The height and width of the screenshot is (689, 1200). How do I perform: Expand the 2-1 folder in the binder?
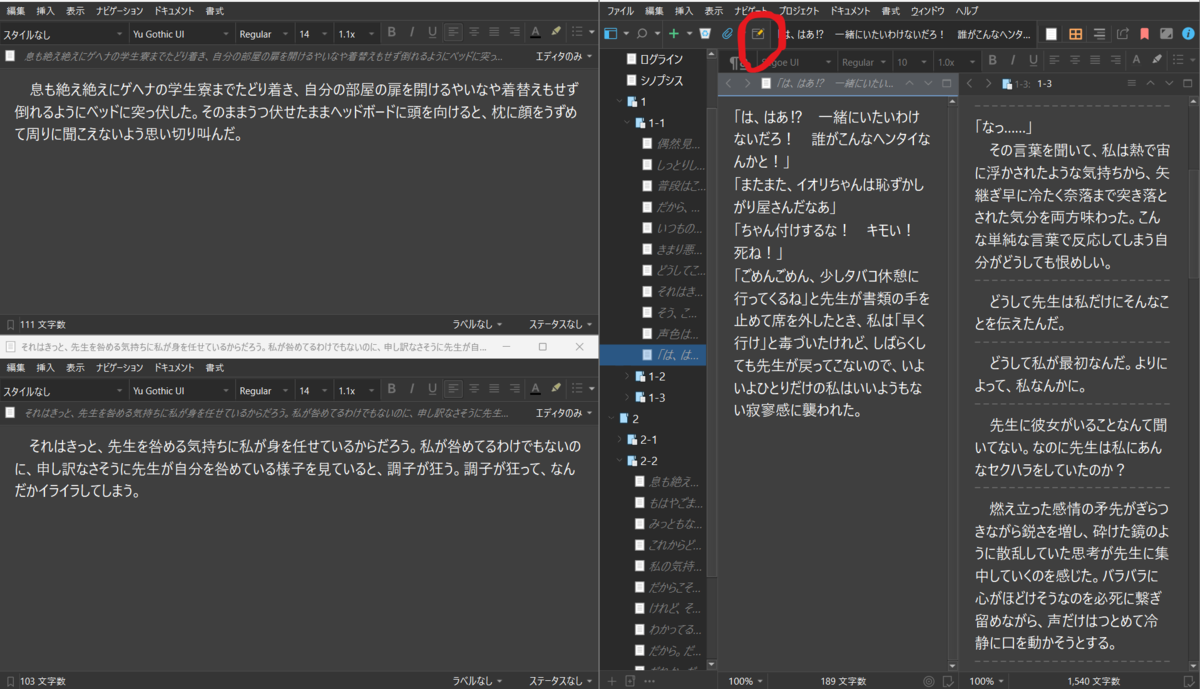pyautogui.click(x=620, y=439)
